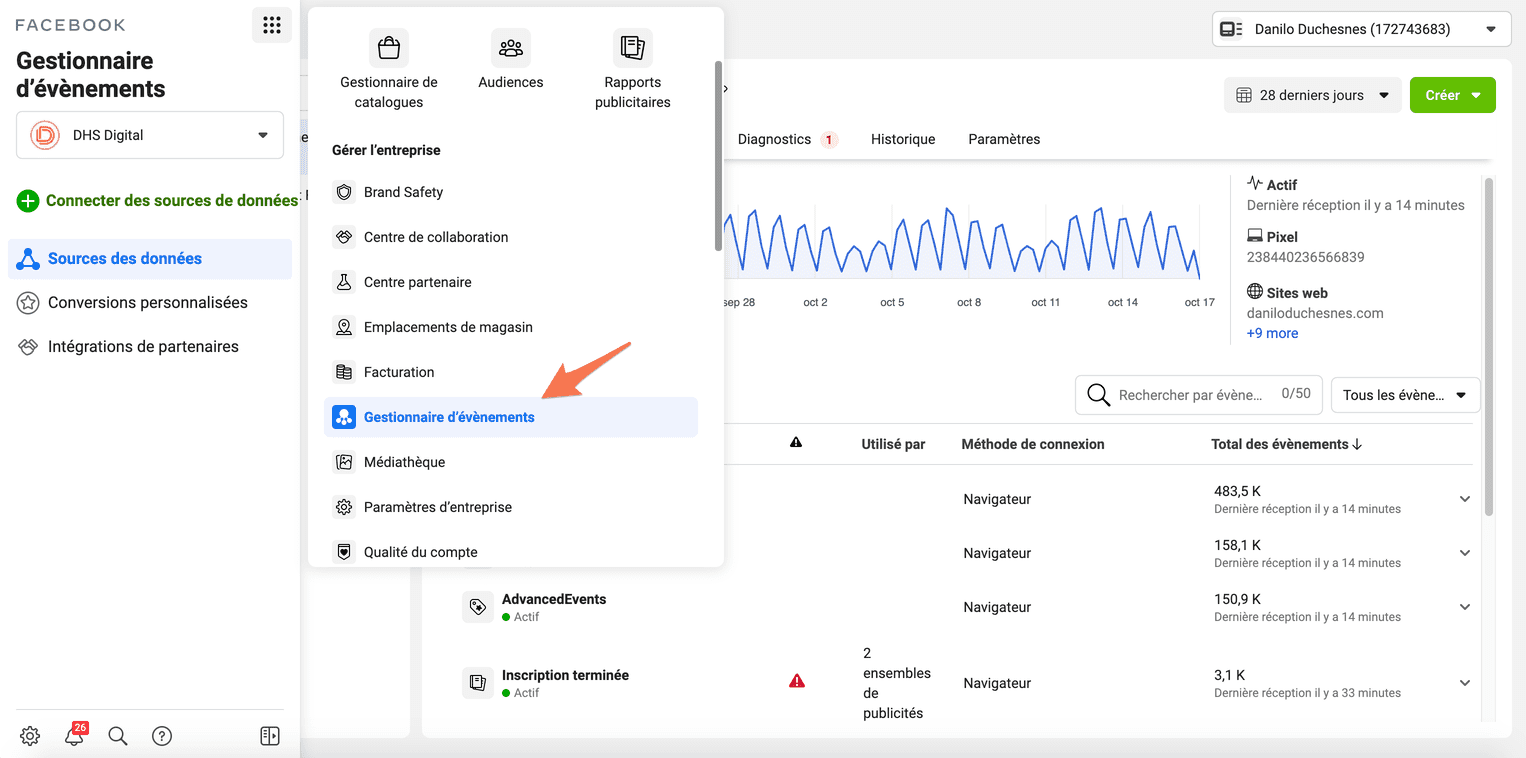Screen dimensions: 1526x758
Task: Open the DHS Digital business dropdown
Action: 150,135
